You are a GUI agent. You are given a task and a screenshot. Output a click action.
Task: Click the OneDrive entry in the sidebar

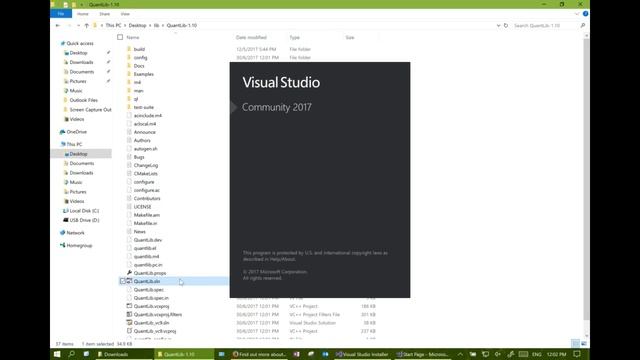click(76, 132)
